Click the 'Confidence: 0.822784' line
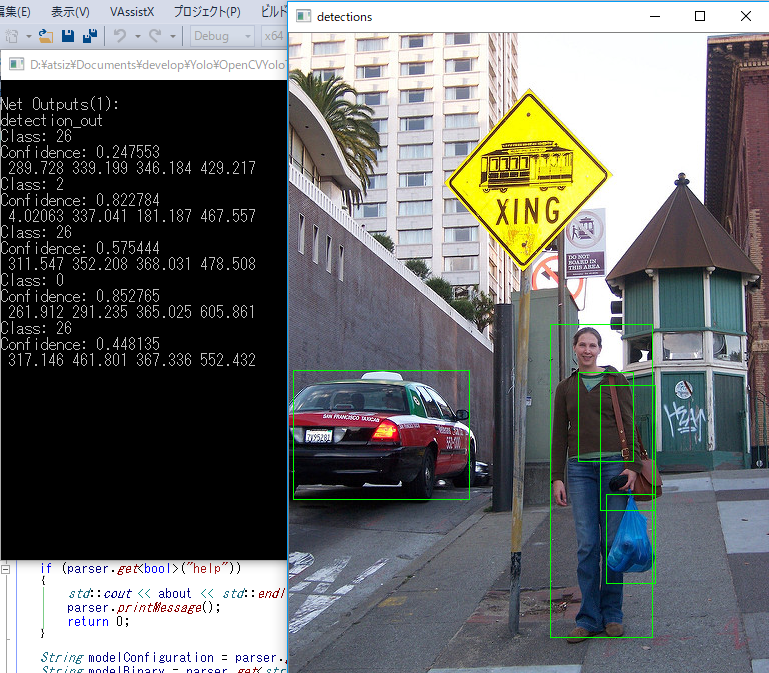Screen dimensions: 769x673 (x=80, y=200)
